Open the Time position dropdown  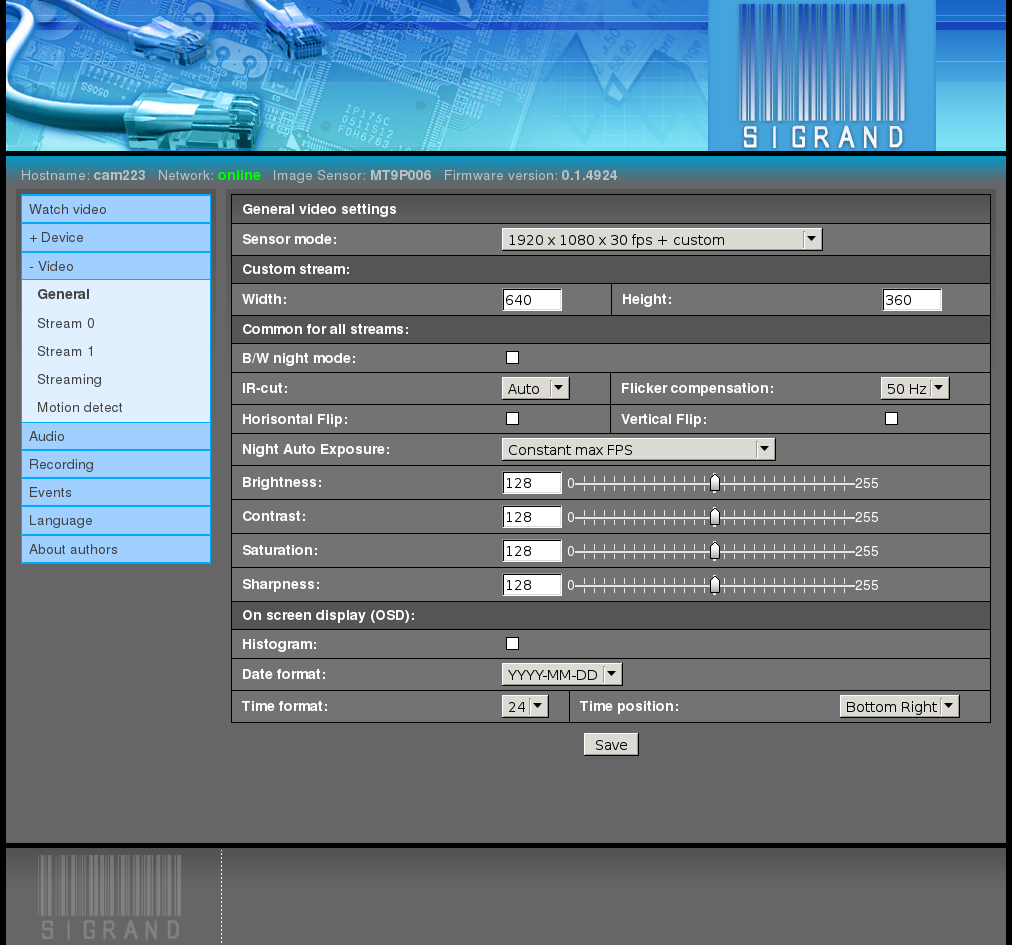pos(899,707)
